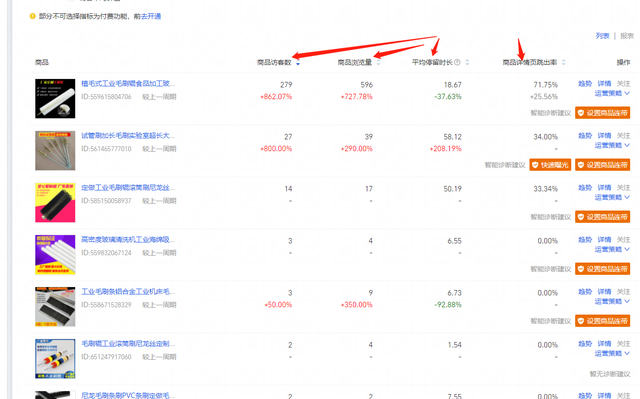View 详情 for product ID 651247917060
This screenshot has height=399, width=640.
pyautogui.click(x=604, y=344)
